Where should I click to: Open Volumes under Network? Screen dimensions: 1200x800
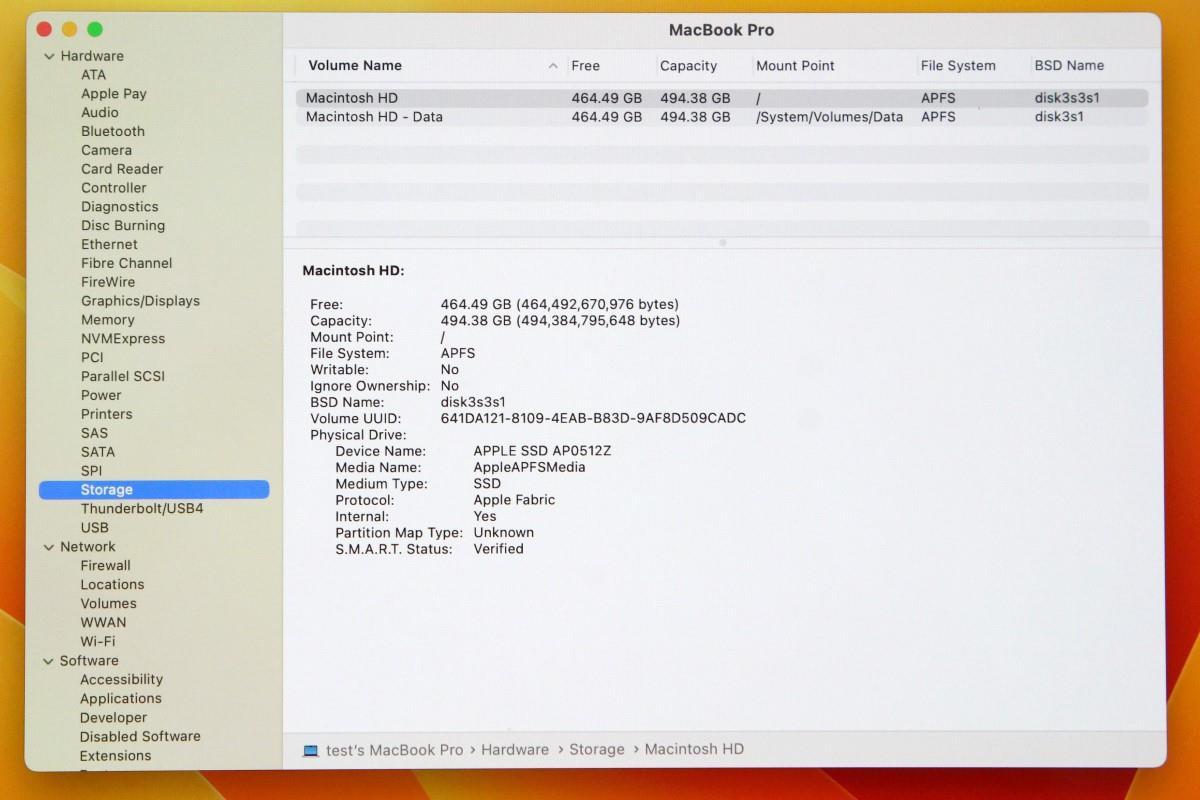tap(109, 604)
